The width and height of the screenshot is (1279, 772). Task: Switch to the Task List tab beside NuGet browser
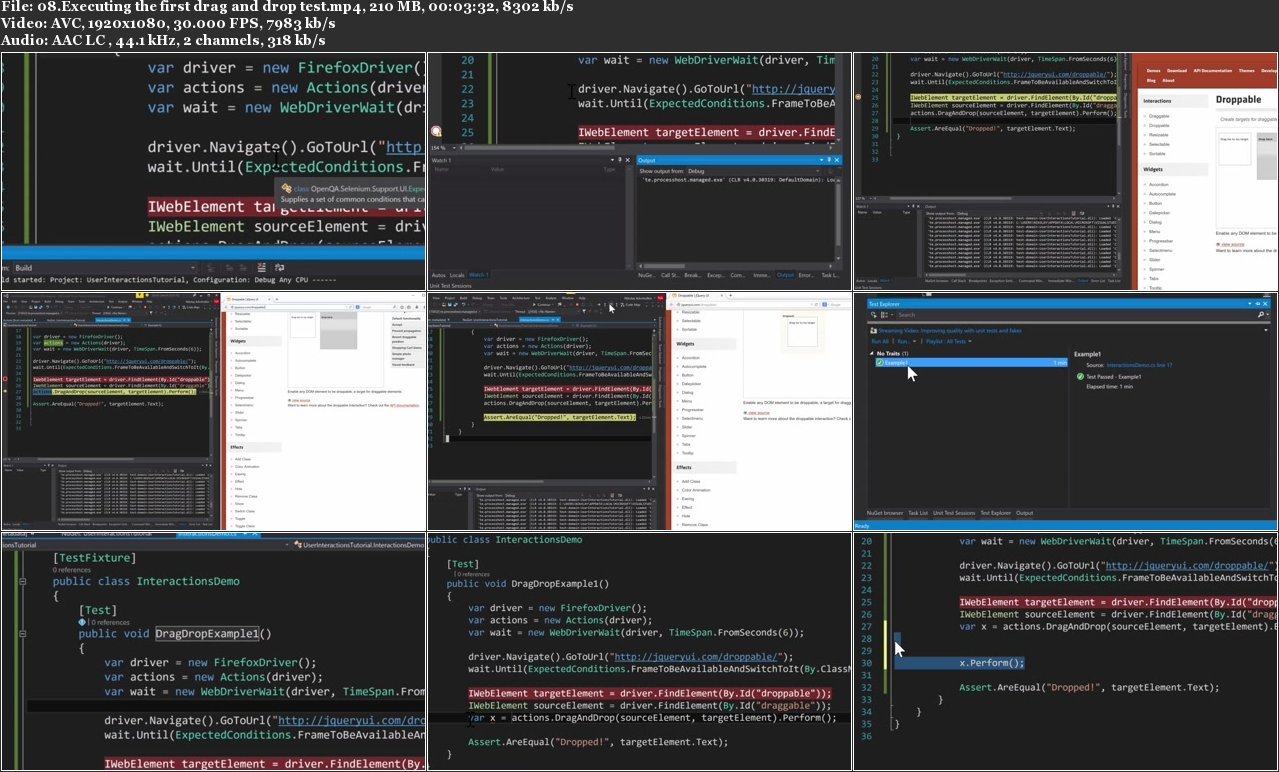tap(918, 513)
